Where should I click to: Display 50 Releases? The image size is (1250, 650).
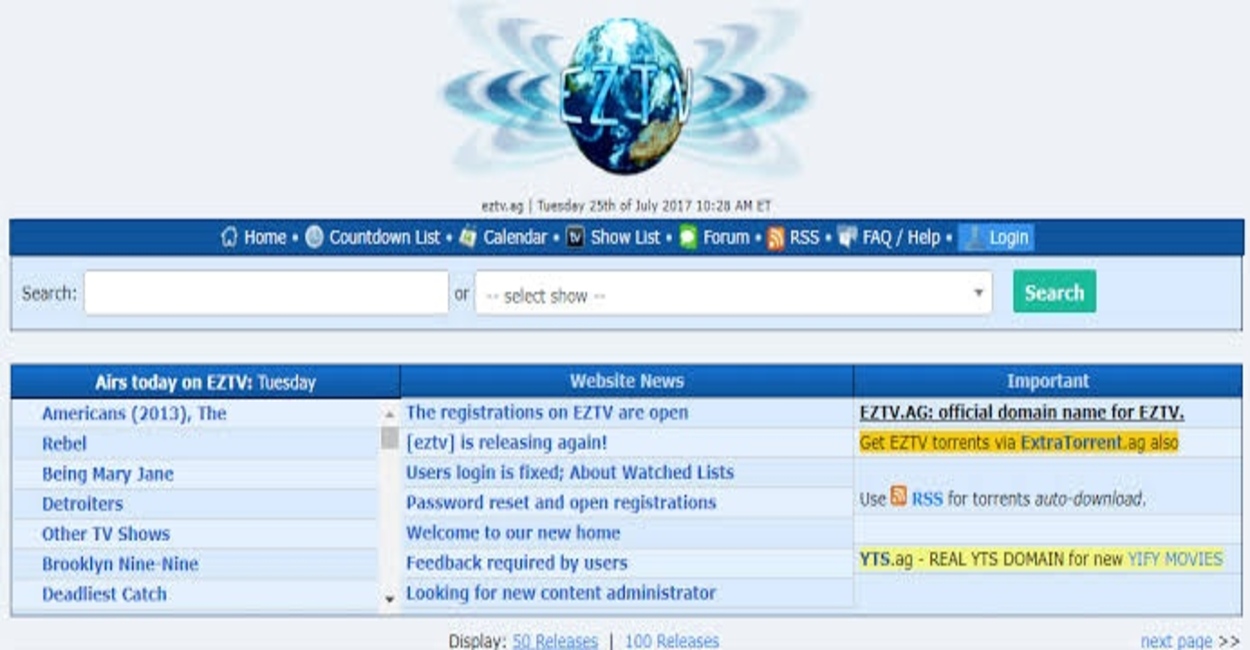[555, 641]
